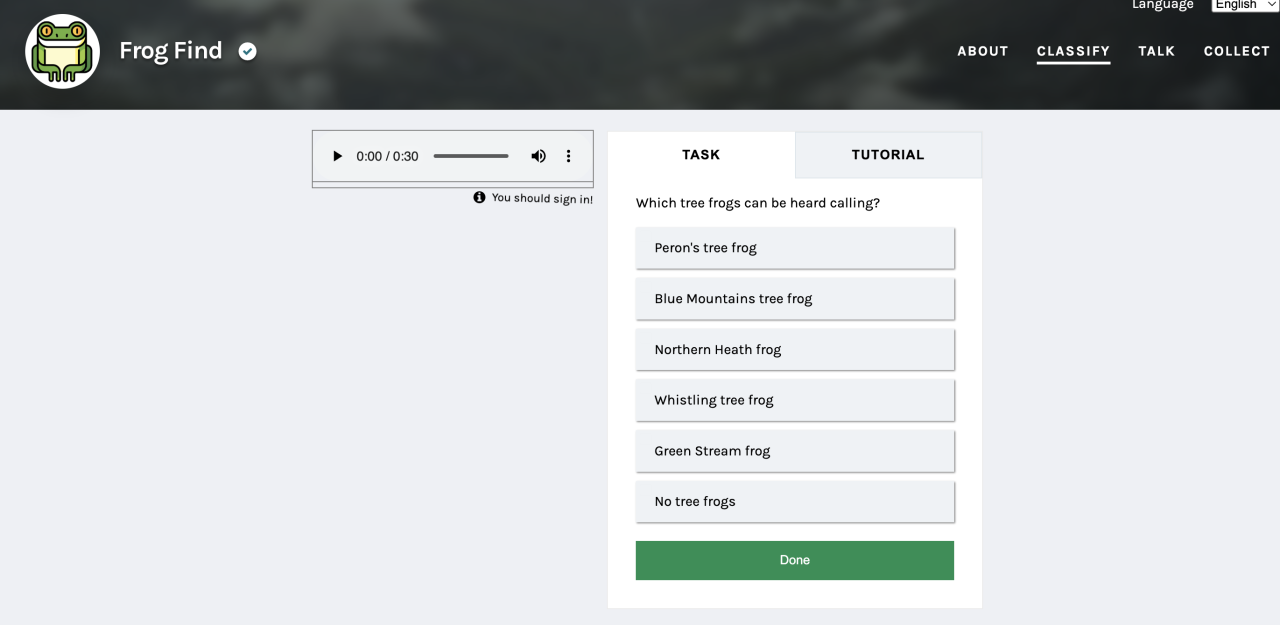Choose Whistling tree frog option
1280x625 pixels.
[794, 400]
